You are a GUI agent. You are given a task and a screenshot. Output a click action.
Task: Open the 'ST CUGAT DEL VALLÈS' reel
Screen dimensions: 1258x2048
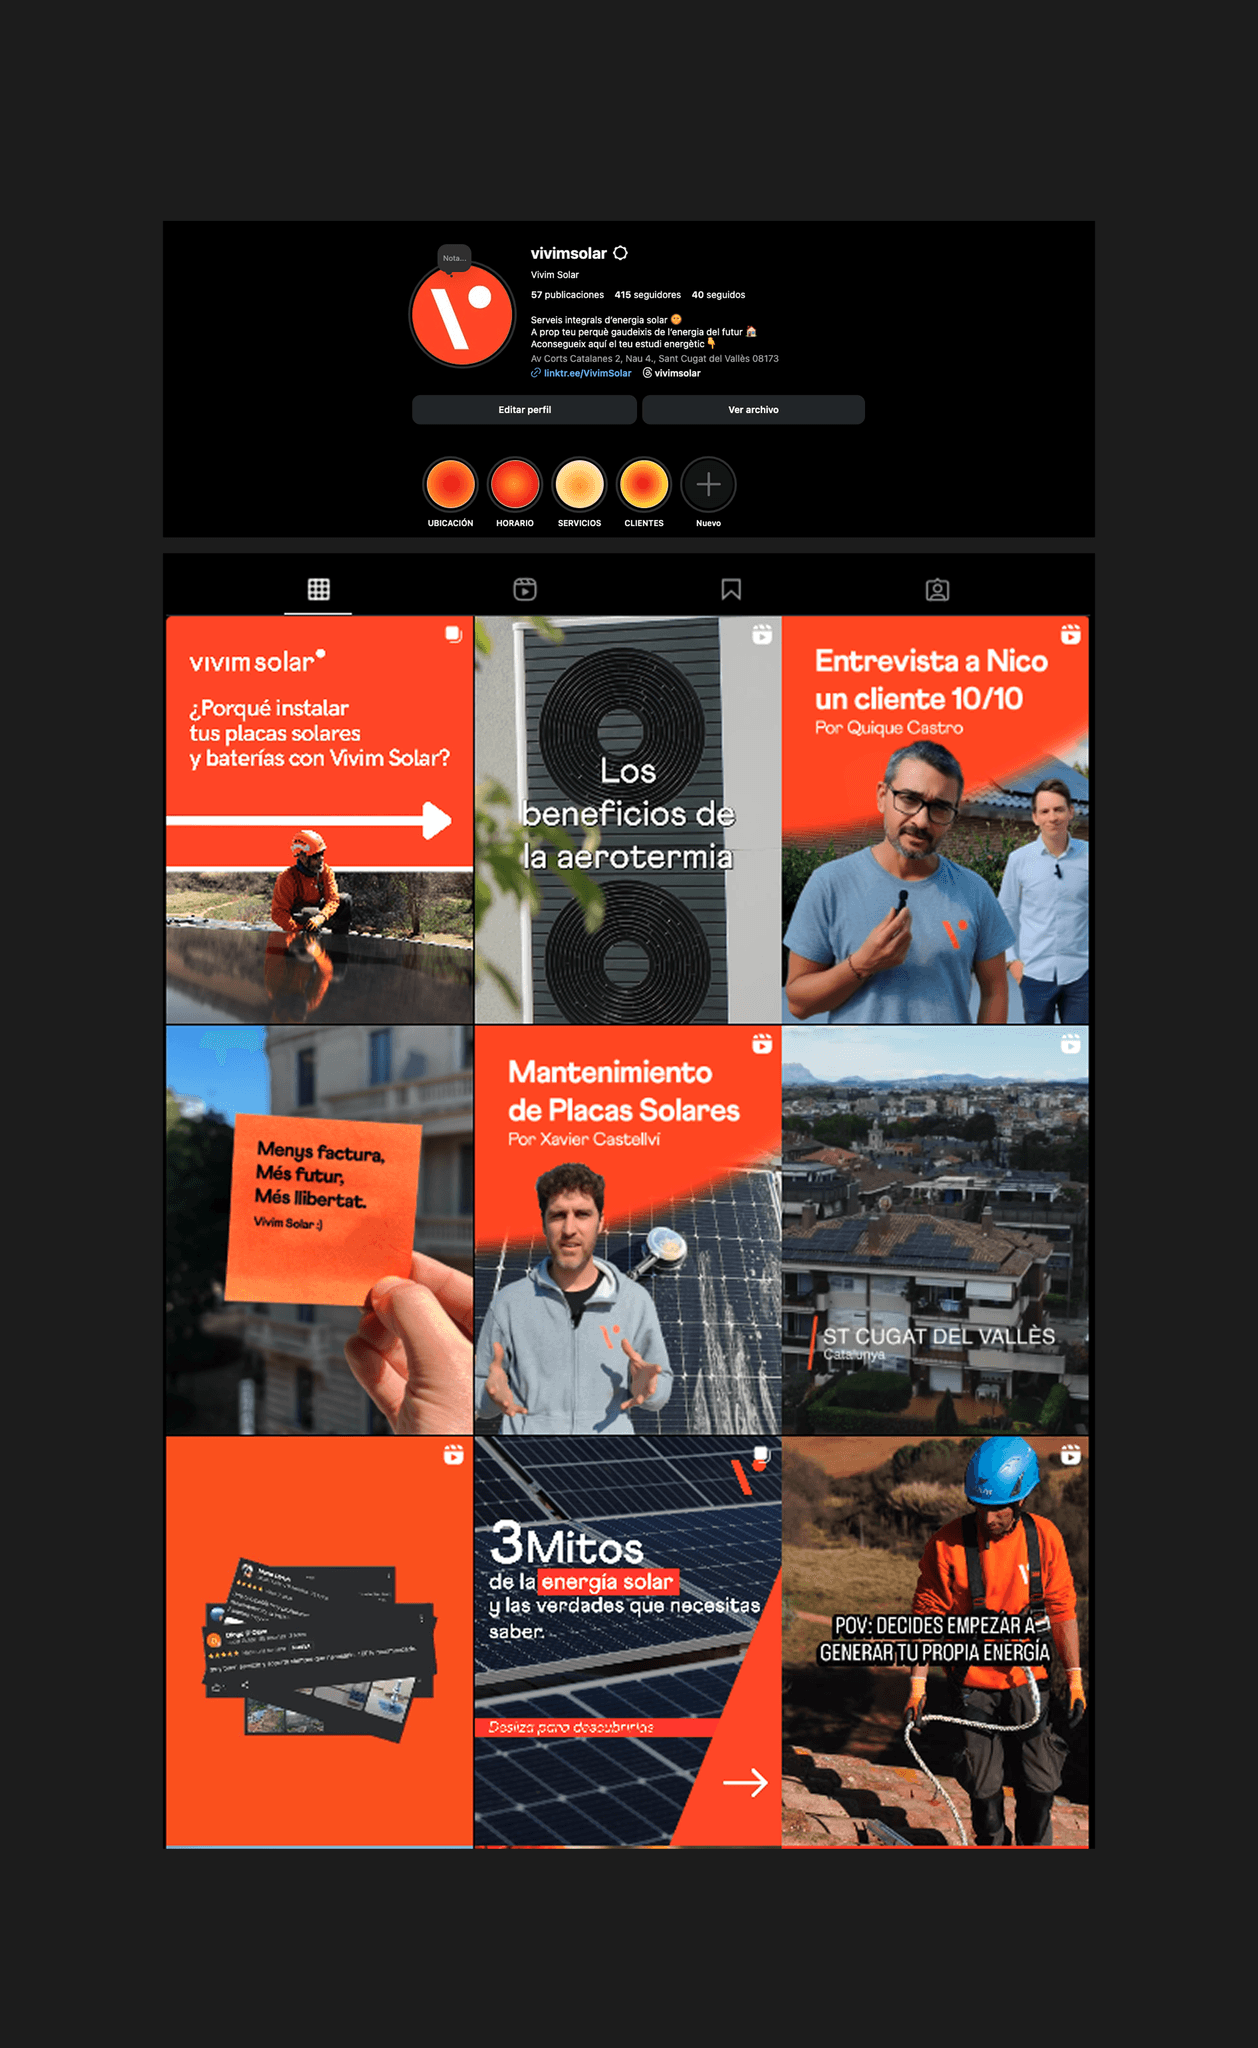(x=935, y=1230)
